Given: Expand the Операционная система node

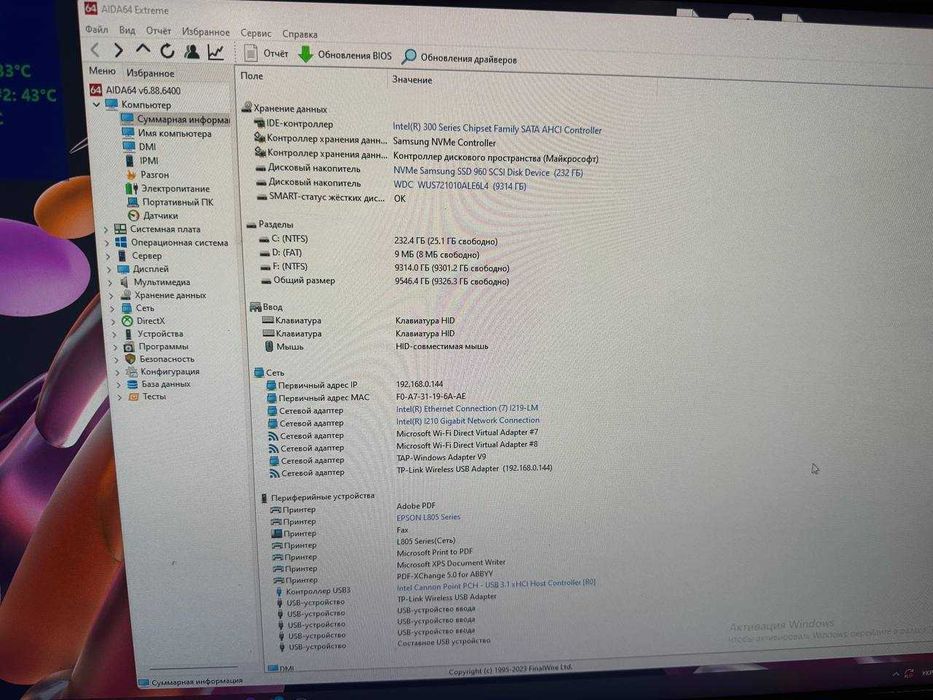Looking at the screenshot, I should [107, 243].
